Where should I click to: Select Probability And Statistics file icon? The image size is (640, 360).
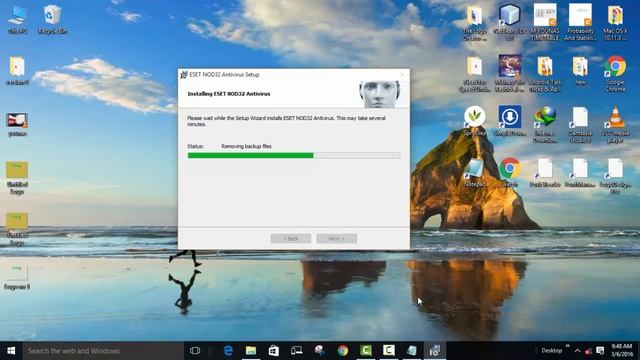(580, 22)
